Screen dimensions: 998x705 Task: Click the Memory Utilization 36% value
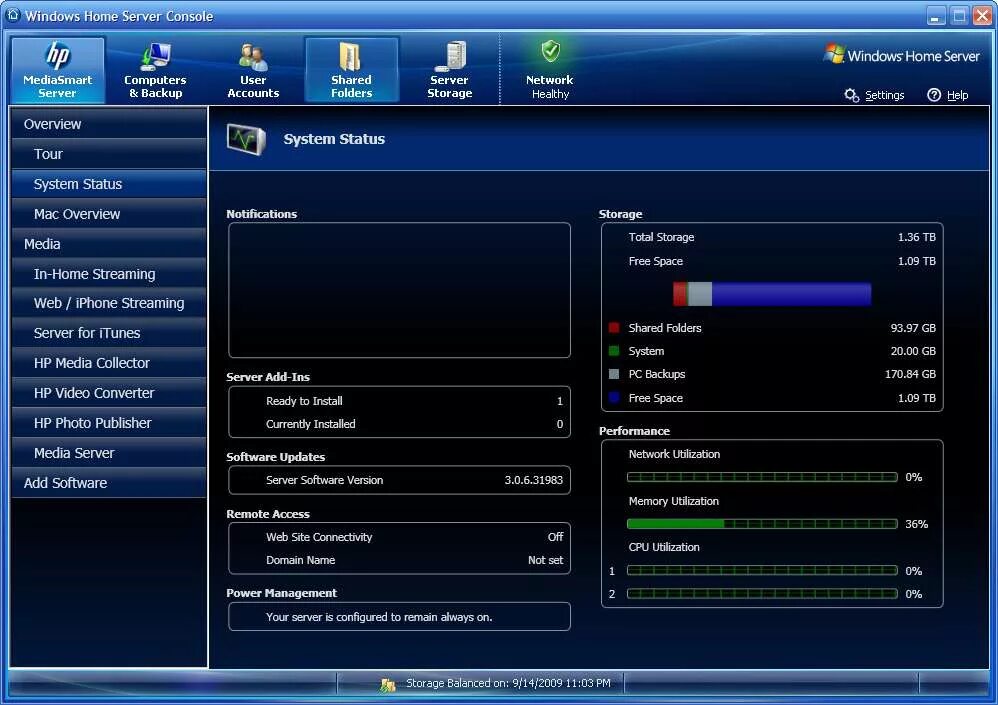(917, 524)
